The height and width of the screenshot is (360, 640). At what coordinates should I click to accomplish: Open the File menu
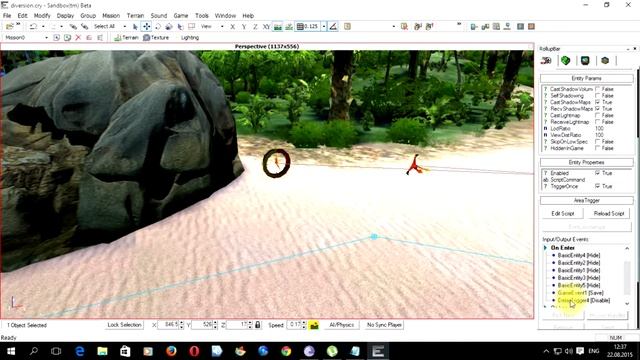coord(7,16)
